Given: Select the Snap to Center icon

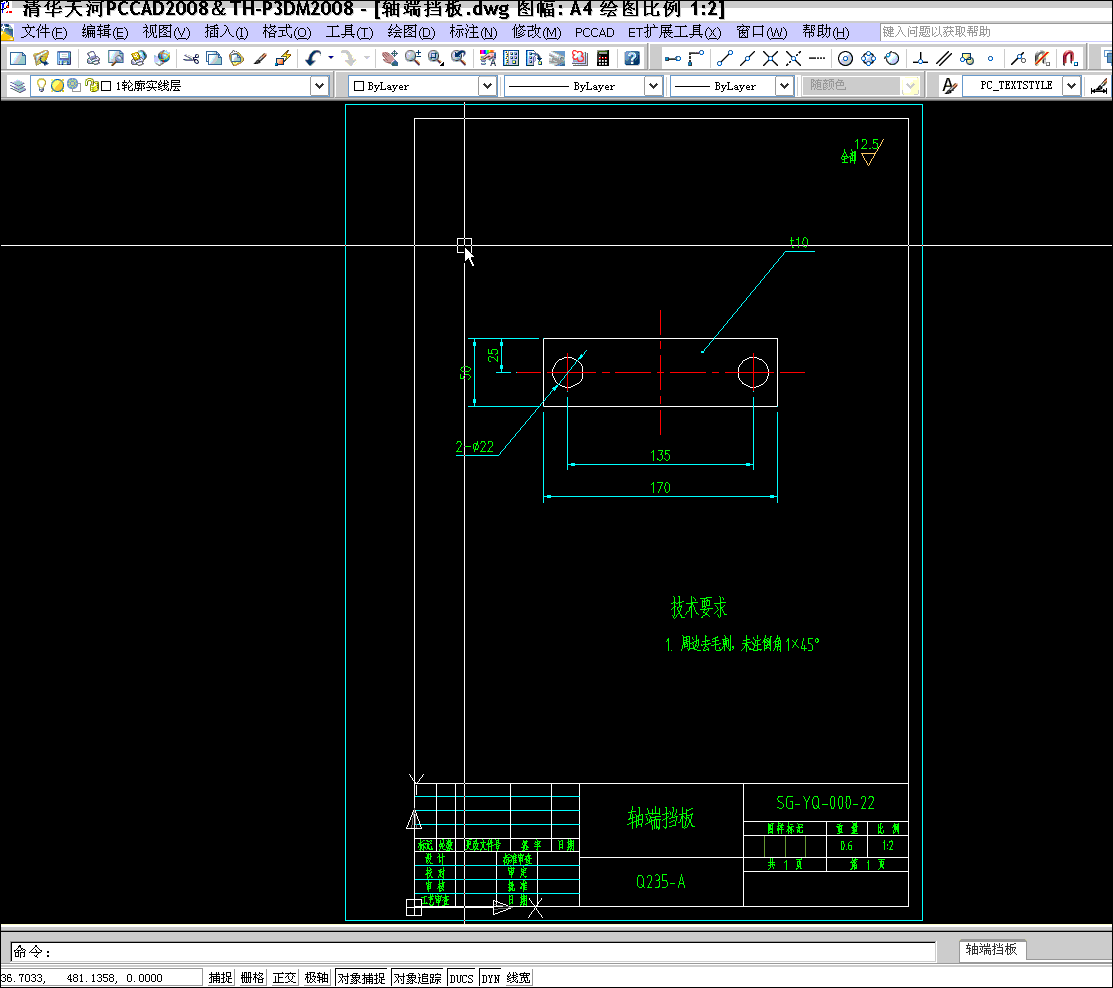Looking at the screenshot, I should (845, 58).
